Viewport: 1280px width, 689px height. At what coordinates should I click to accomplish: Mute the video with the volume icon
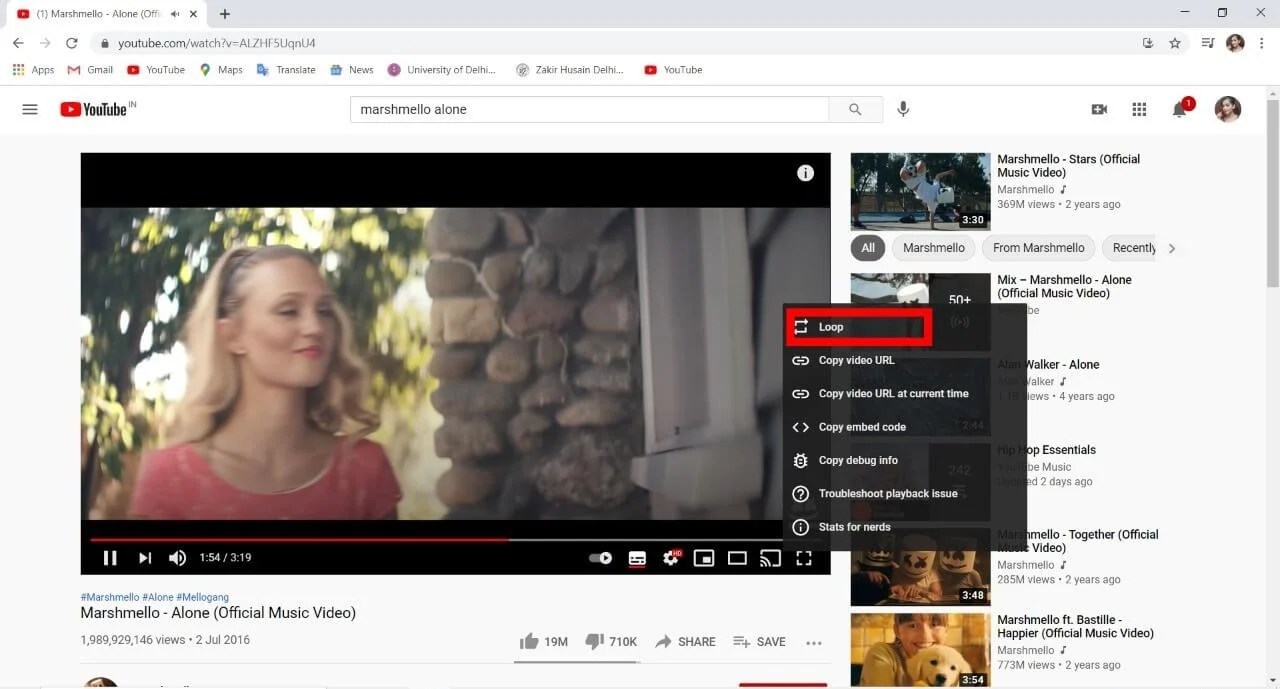[177, 558]
